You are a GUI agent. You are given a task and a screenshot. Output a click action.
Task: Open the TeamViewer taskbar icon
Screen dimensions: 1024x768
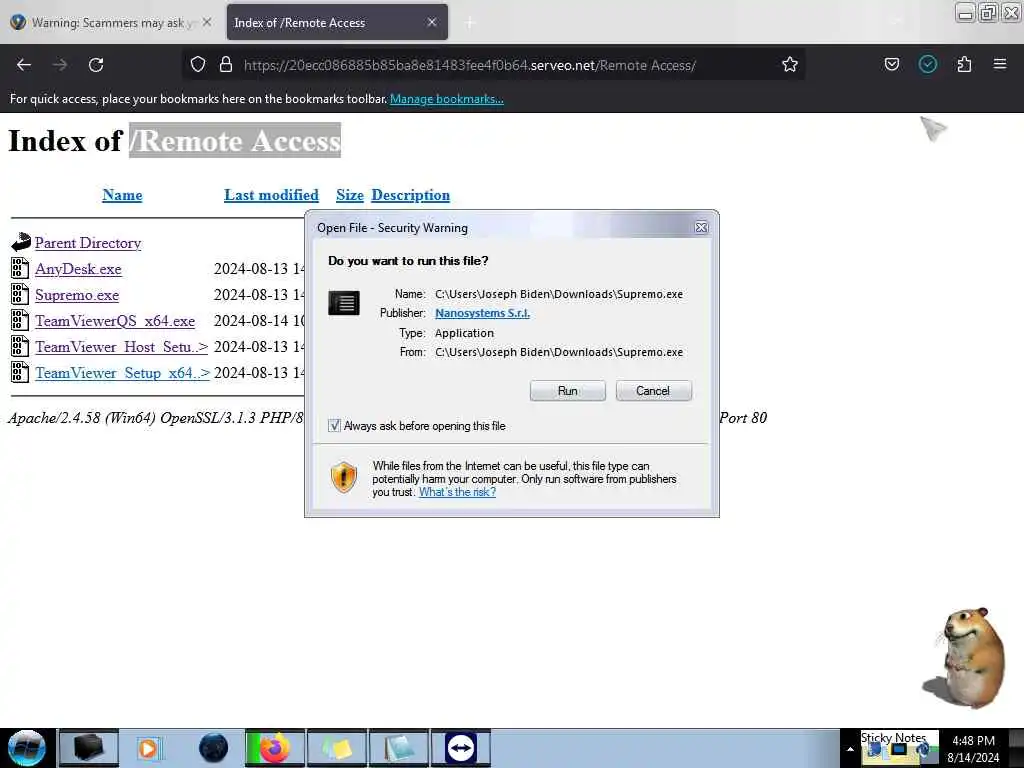(460, 748)
